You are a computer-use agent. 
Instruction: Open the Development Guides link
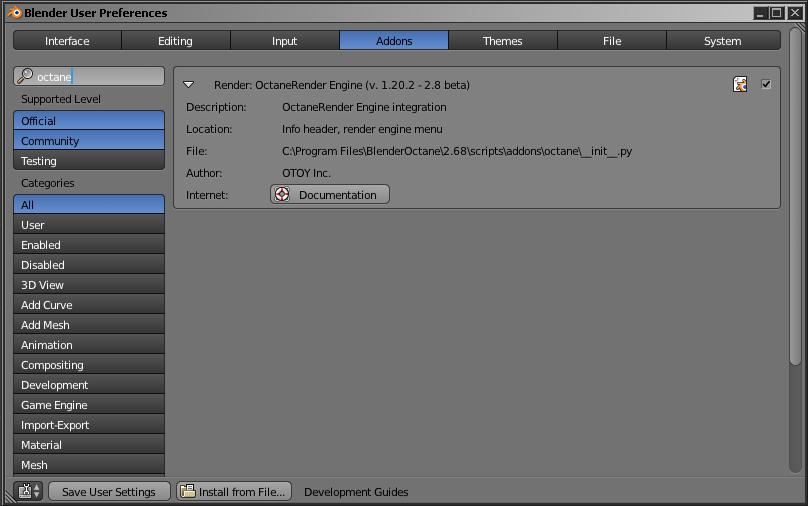(x=356, y=492)
